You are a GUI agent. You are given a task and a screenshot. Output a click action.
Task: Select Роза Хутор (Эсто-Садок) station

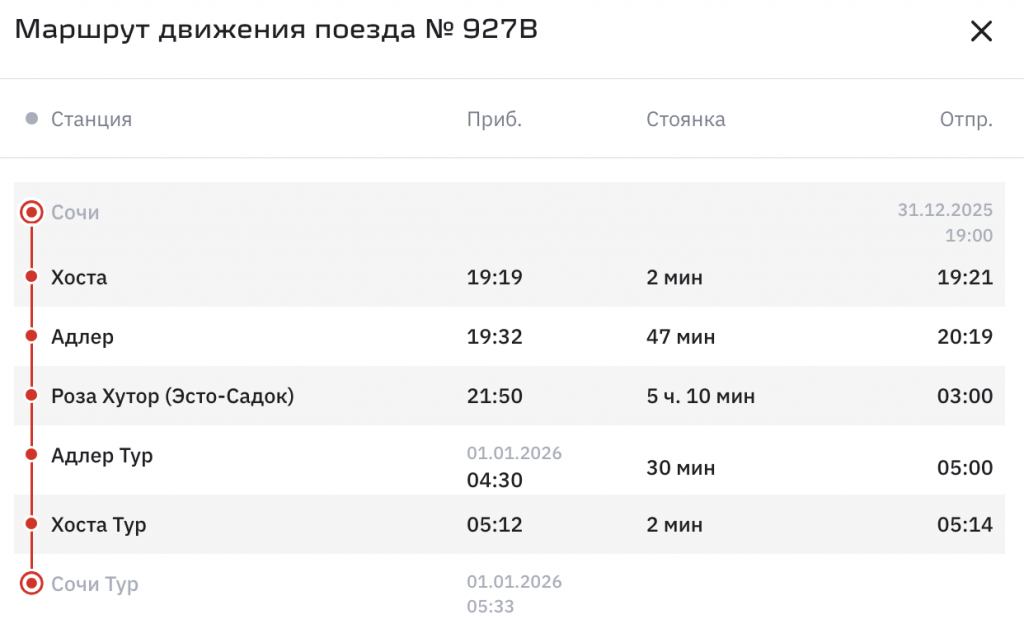click(x=172, y=396)
